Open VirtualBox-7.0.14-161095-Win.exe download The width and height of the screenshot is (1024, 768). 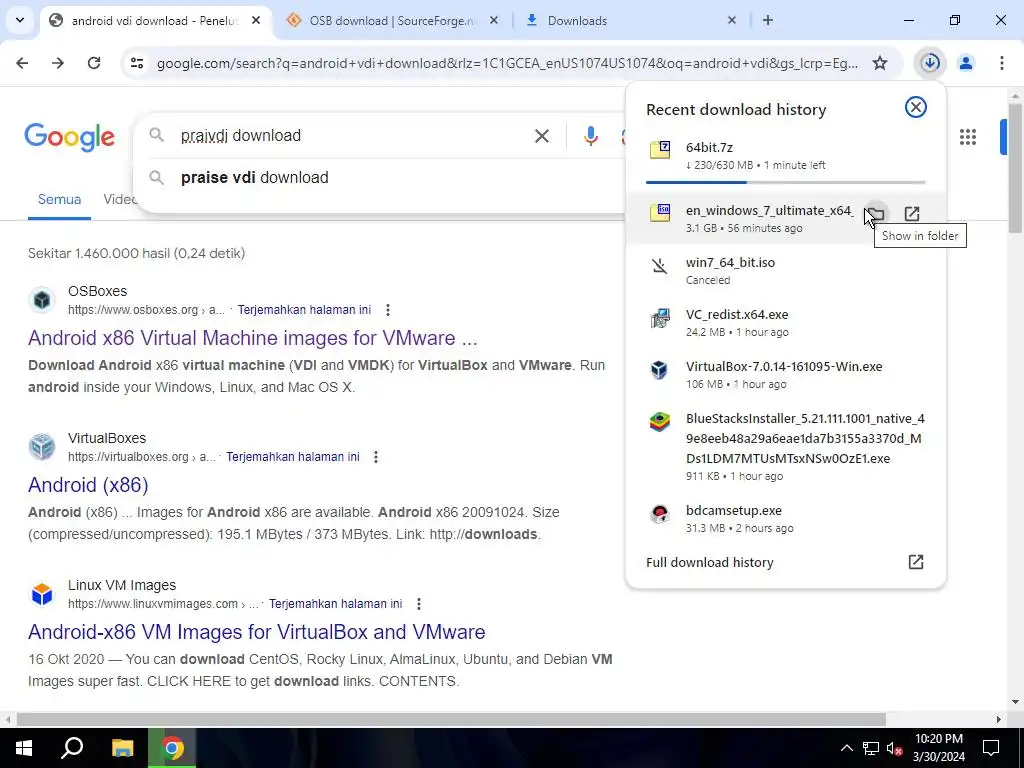(x=786, y=375)
